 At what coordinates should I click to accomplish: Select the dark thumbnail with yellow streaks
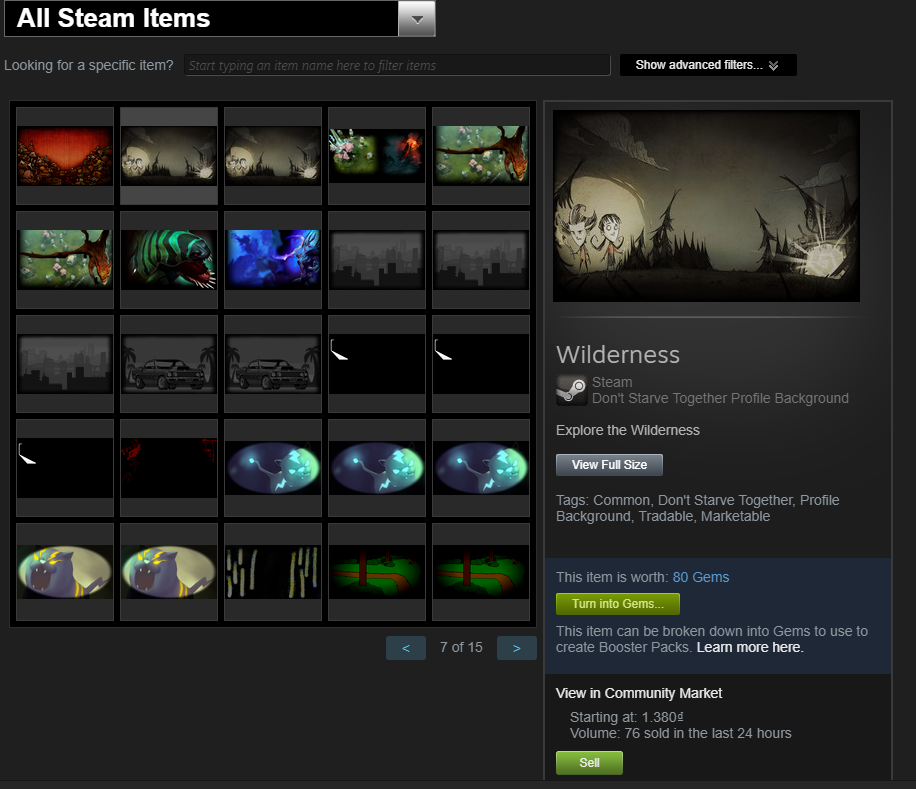coord(273,572)
